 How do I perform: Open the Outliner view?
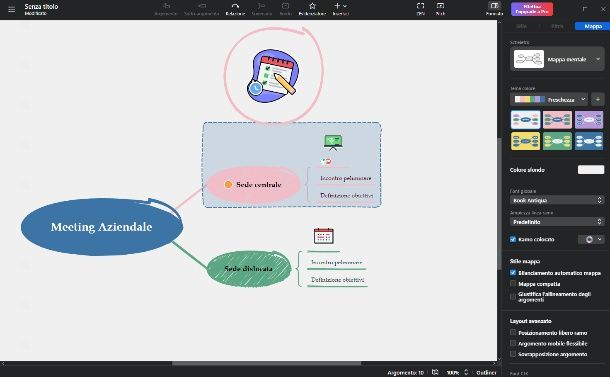(x=486, y=373)
